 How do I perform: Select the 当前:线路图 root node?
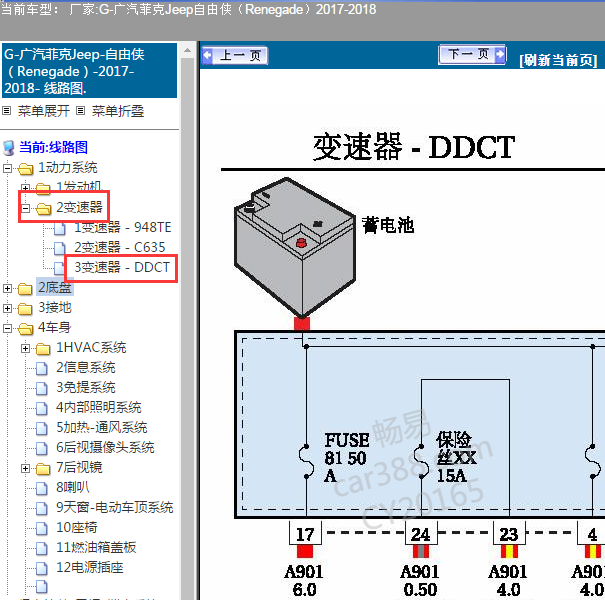[x=54, y=147]
